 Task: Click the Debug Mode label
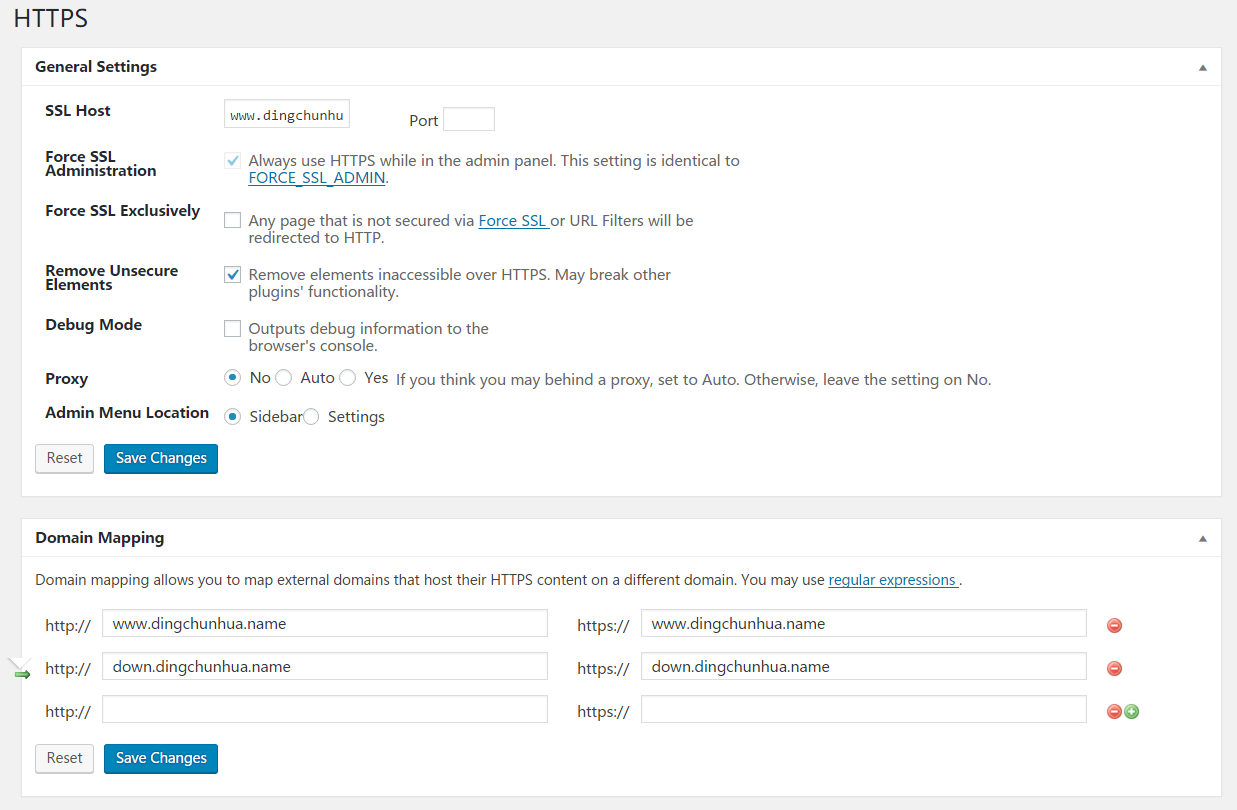click(x=94, y=325)
